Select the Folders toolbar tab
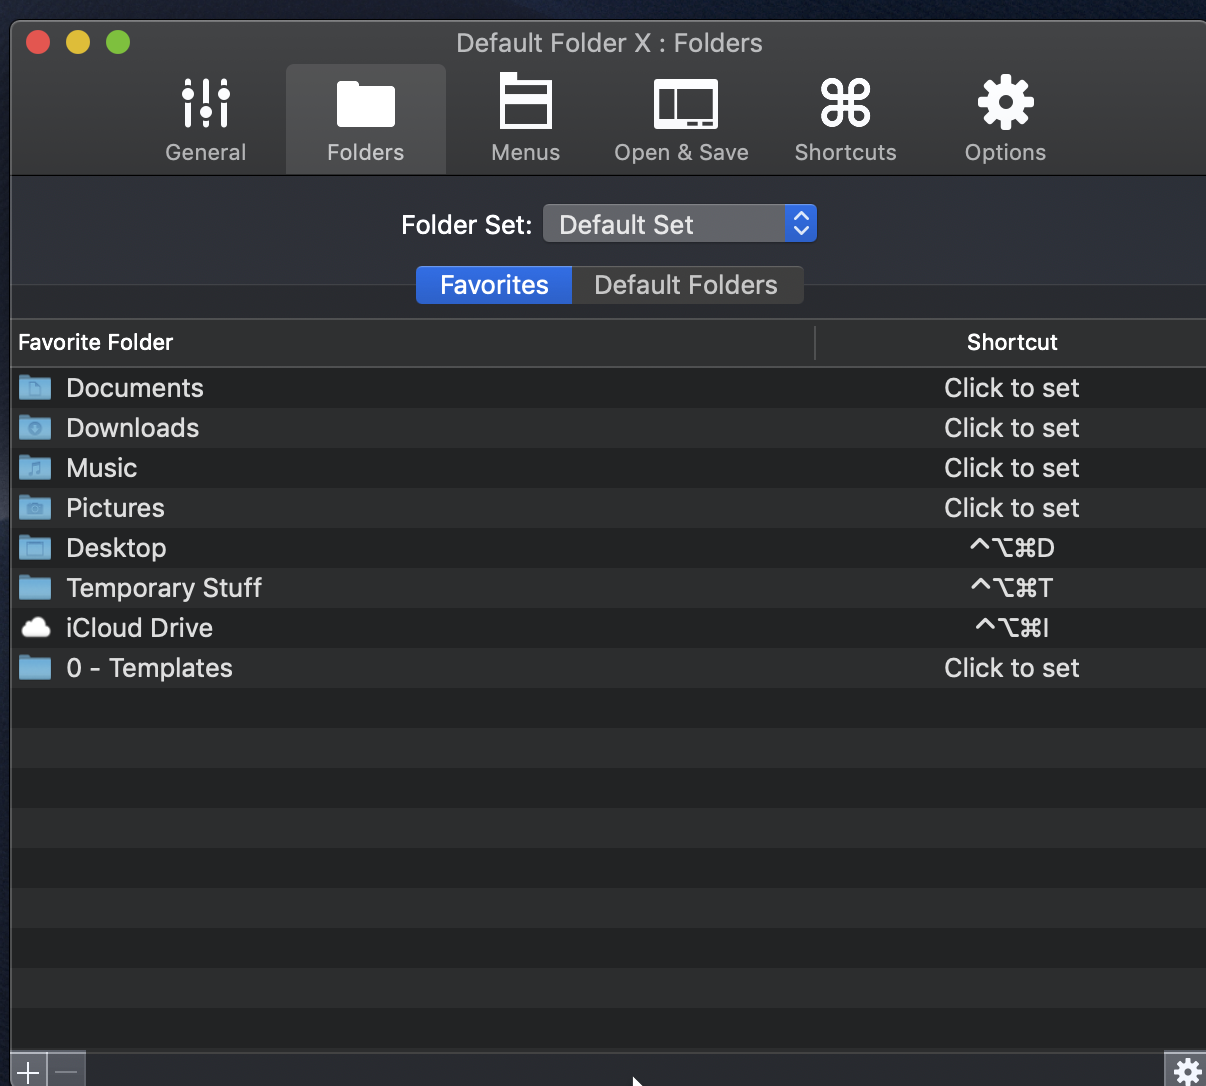Image resolution: width=1206 pixels, height=1086 pixels. (366, 120)
